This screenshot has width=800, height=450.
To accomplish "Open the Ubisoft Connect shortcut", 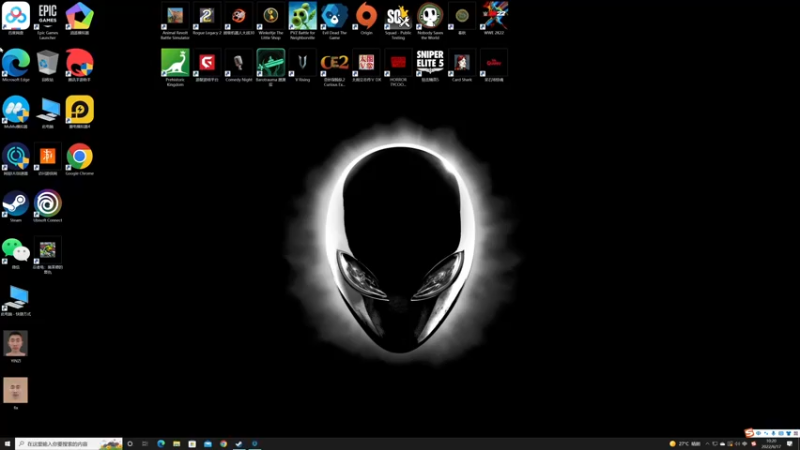I will [x=47, y=206].
